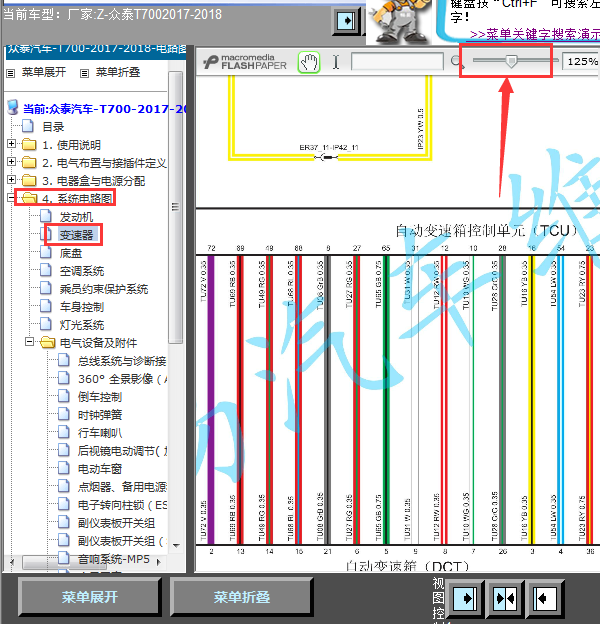This screenshot has height=624, width=600.
Task: Open the 总线系统与诊断接 item
Action: click(122, 361)
